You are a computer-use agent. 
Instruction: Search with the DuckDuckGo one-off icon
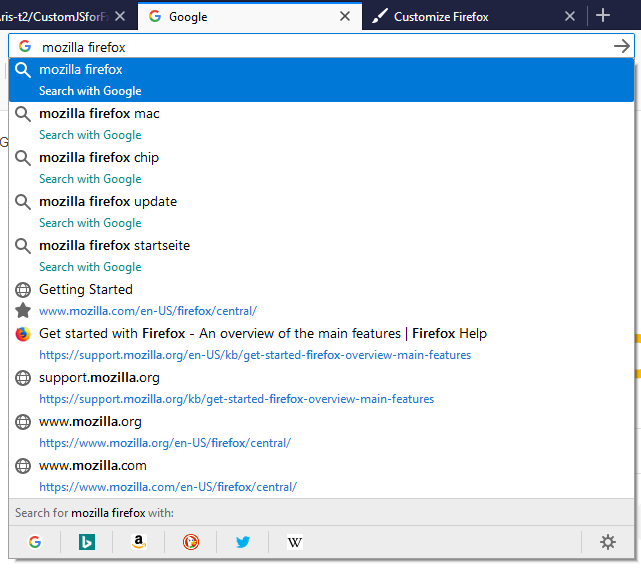click(x=191, y=542)
